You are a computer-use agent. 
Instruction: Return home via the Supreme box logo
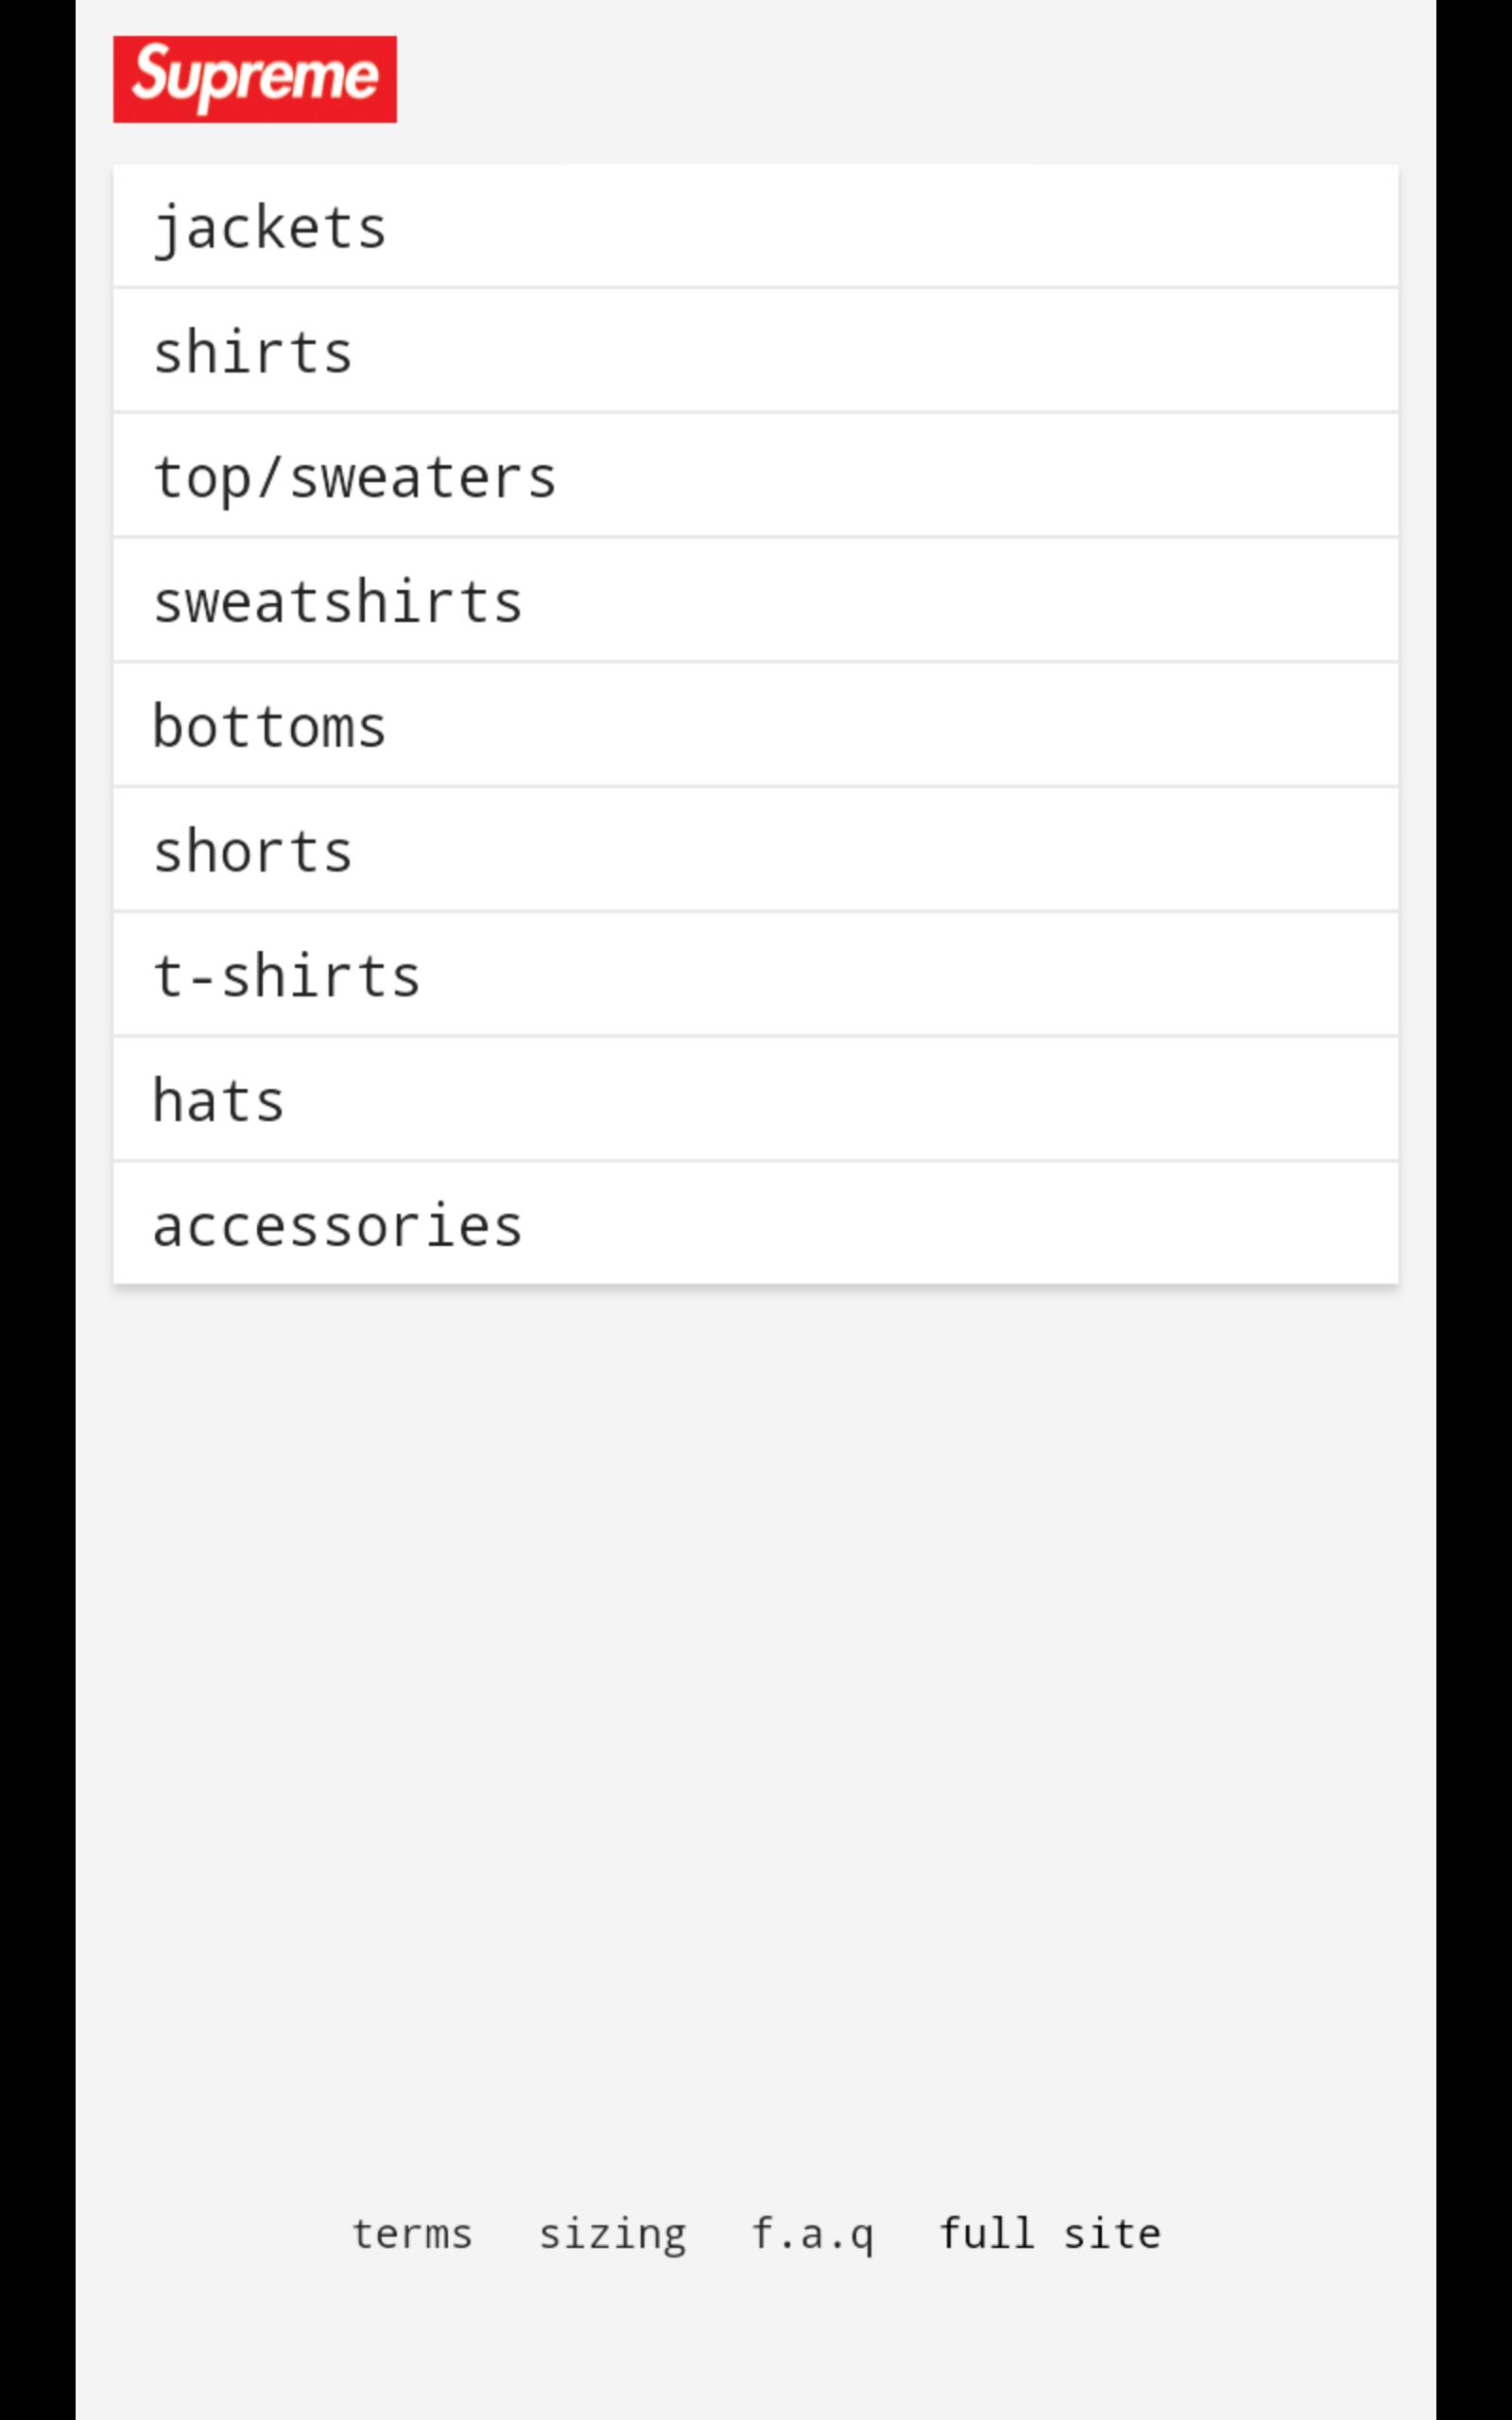[254, 79]
